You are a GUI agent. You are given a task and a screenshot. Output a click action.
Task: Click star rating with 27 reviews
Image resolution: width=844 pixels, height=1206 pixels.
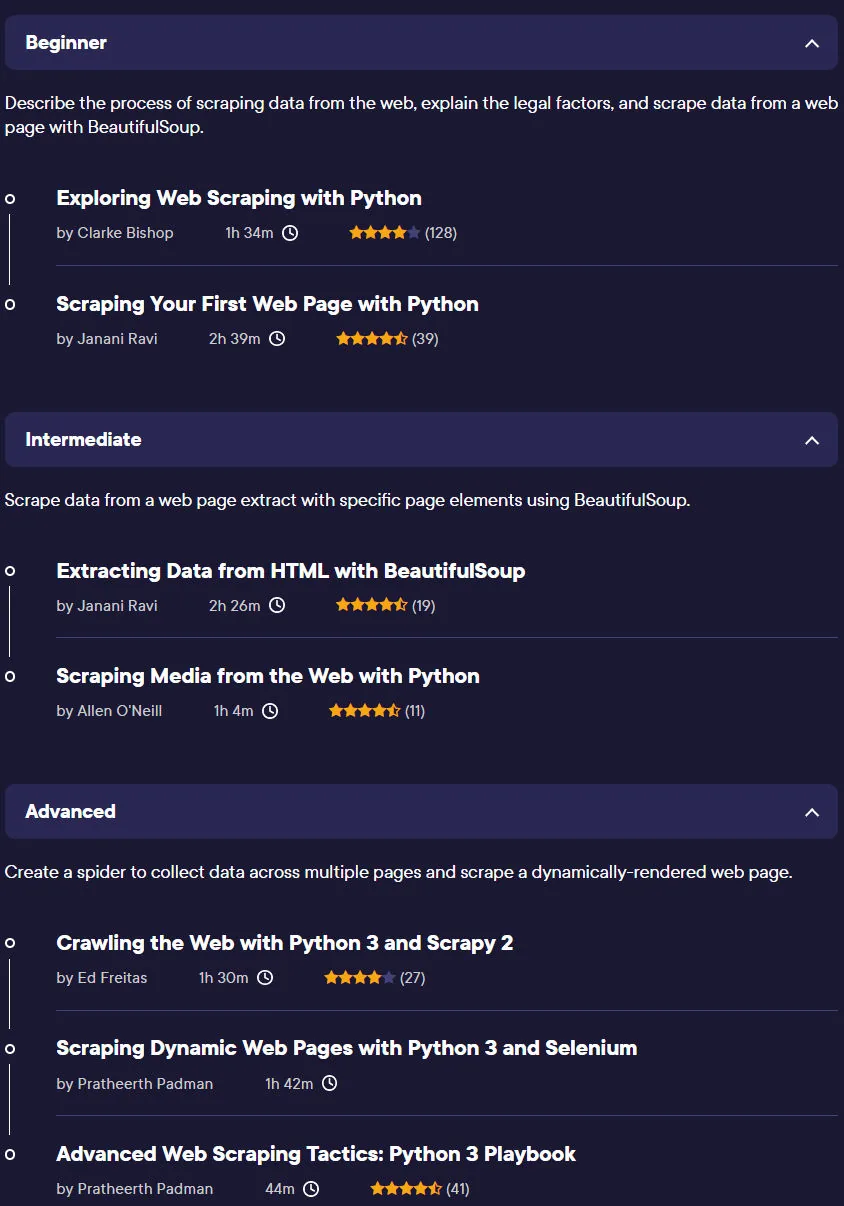(x=360, y=978)
